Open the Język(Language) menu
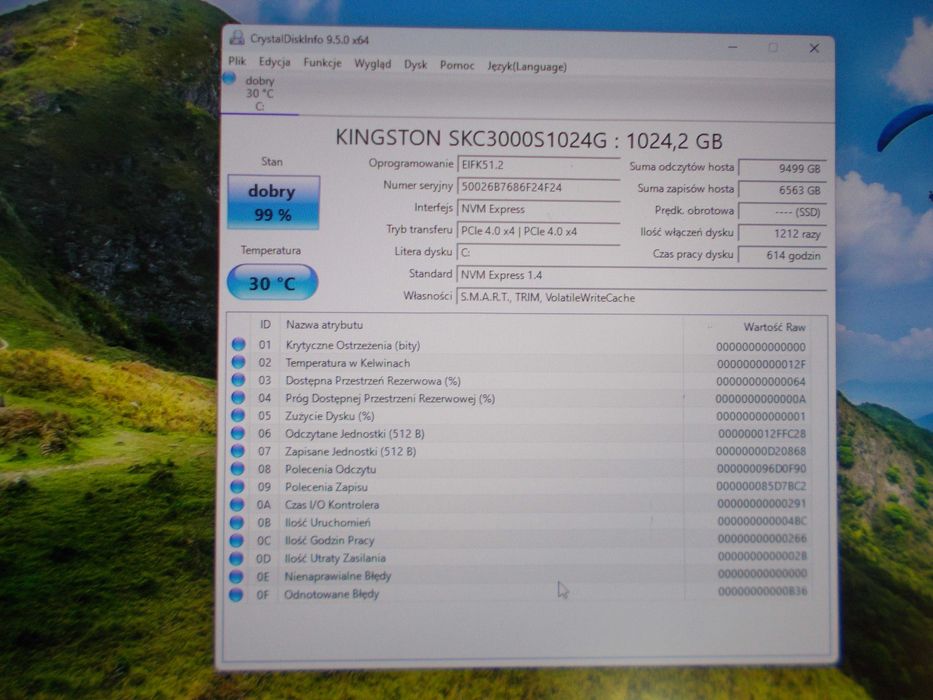 click(527, 67)
